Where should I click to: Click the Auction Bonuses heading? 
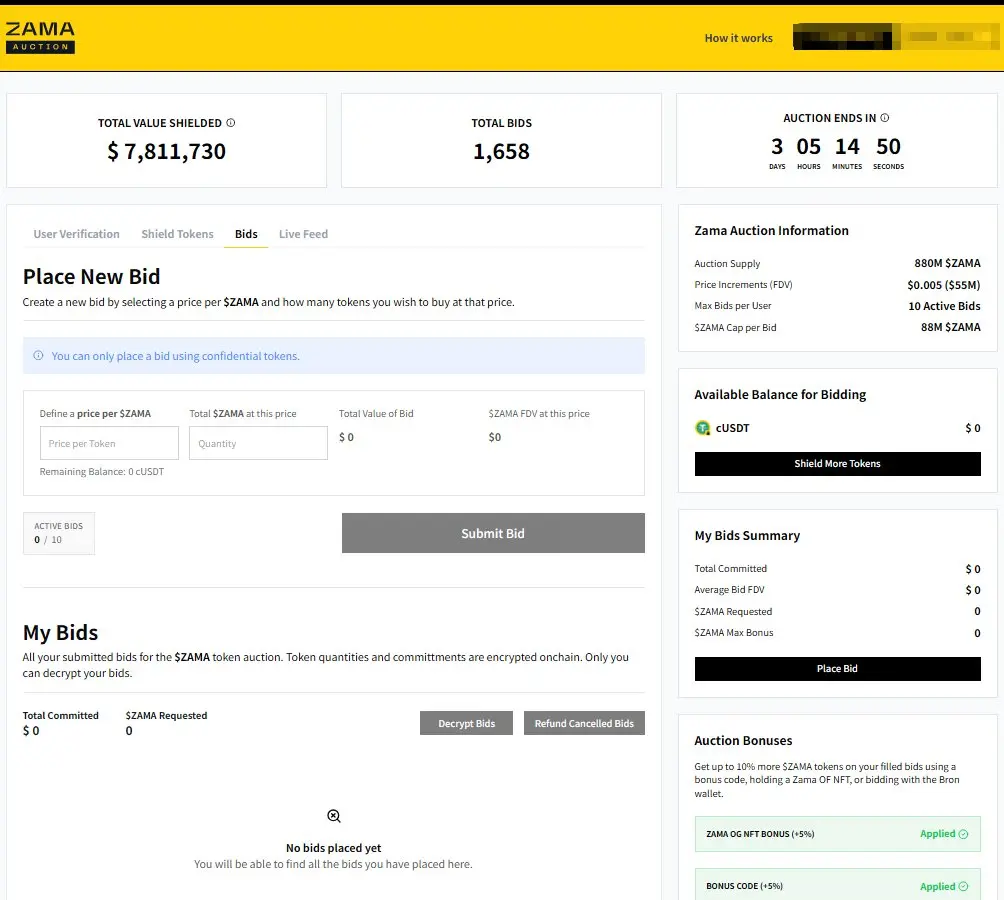coord(743,740)
